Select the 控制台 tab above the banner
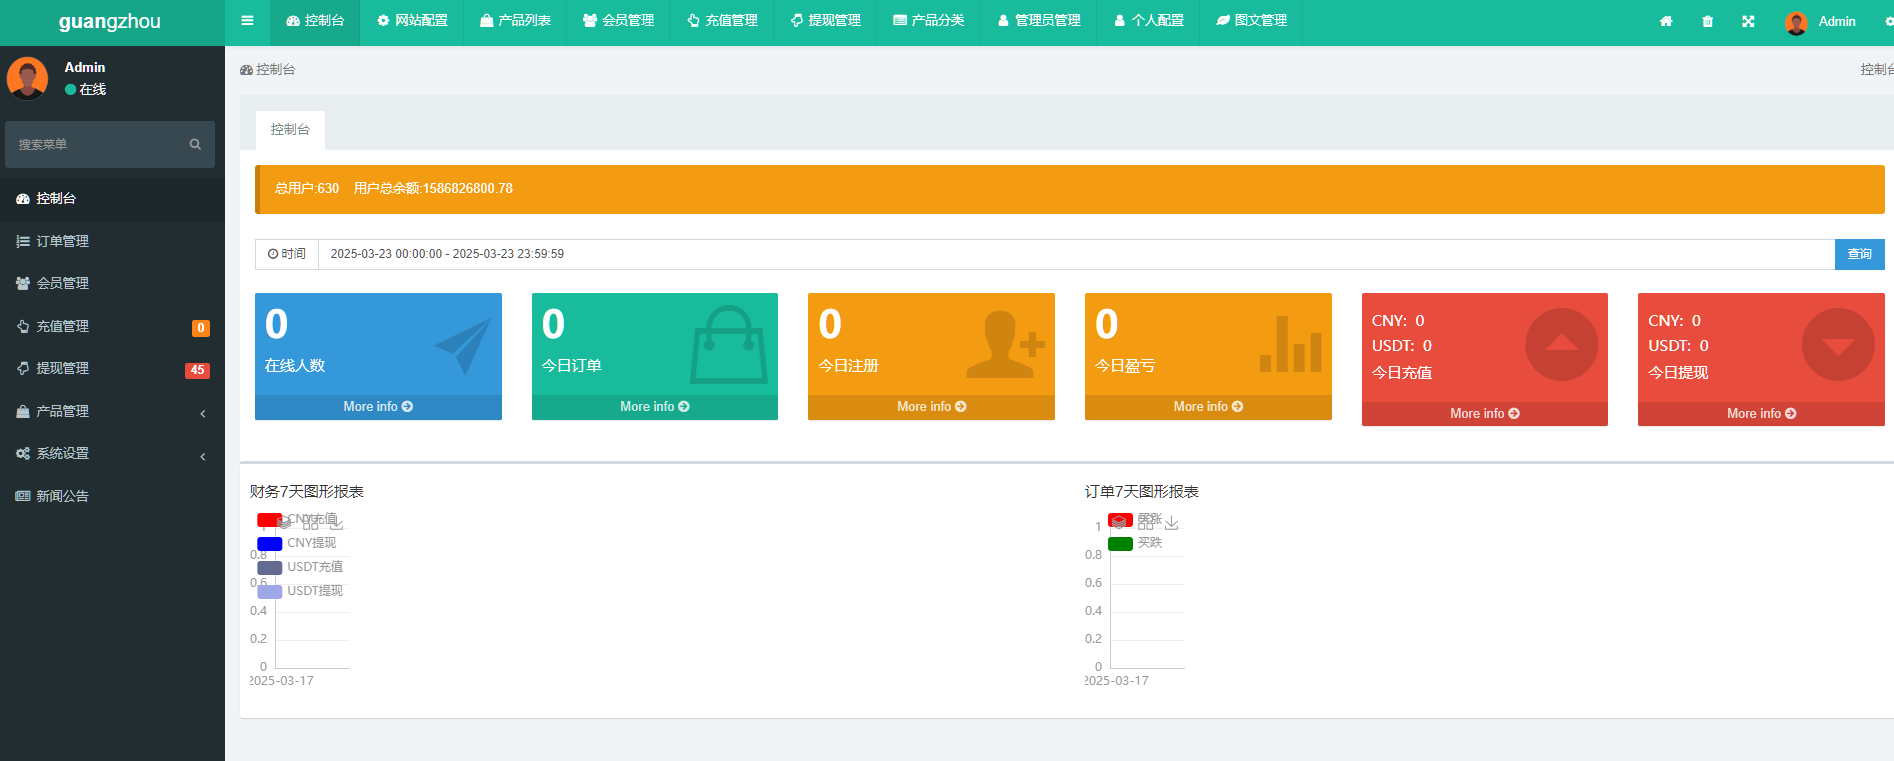 point(290,130)
